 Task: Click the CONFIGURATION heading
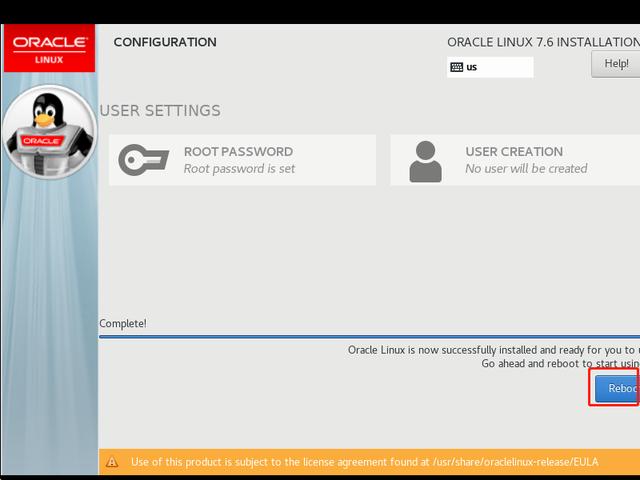click(165, 42)
